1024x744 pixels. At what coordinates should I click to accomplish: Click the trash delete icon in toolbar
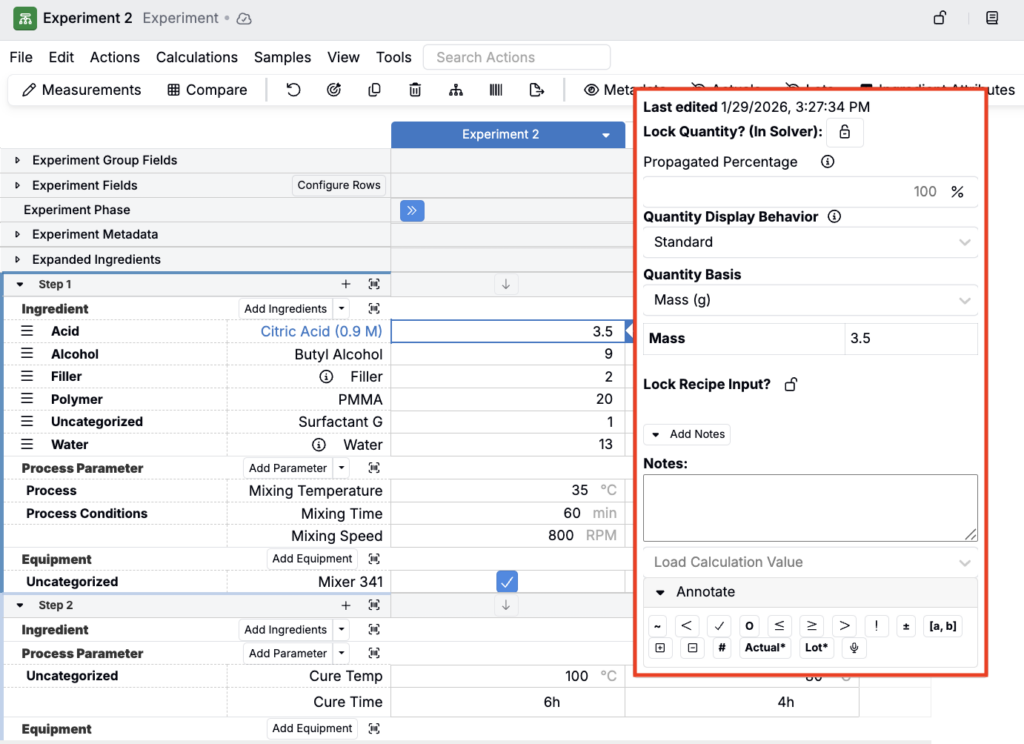tap(415, 90)
